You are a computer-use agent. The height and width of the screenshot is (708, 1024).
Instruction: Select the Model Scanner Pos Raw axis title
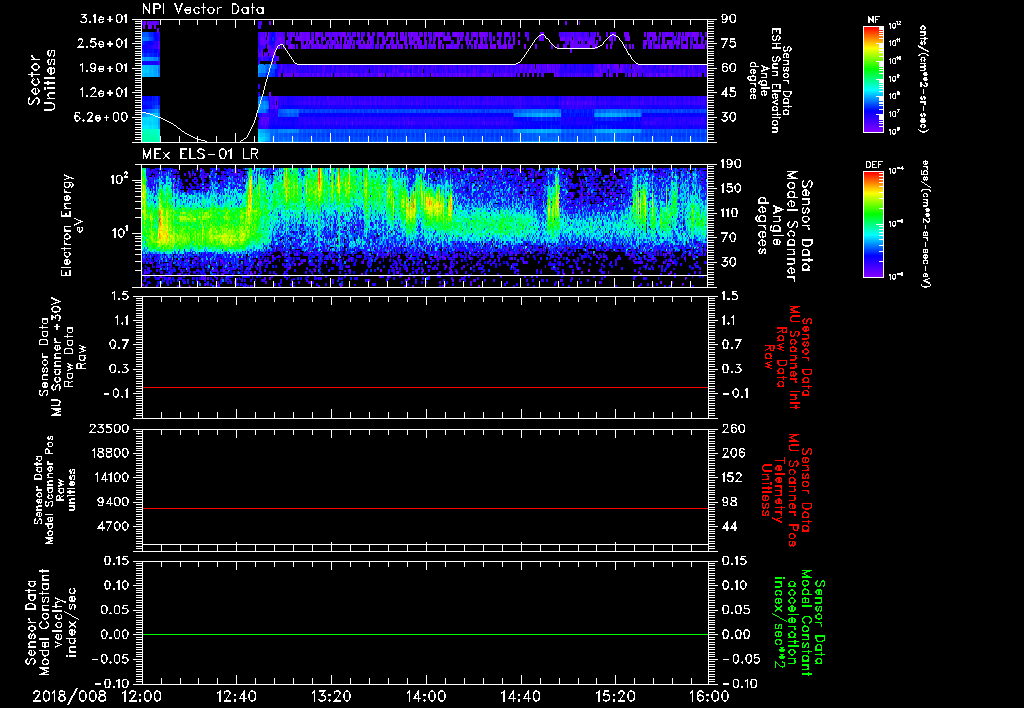tap(56, 490)
